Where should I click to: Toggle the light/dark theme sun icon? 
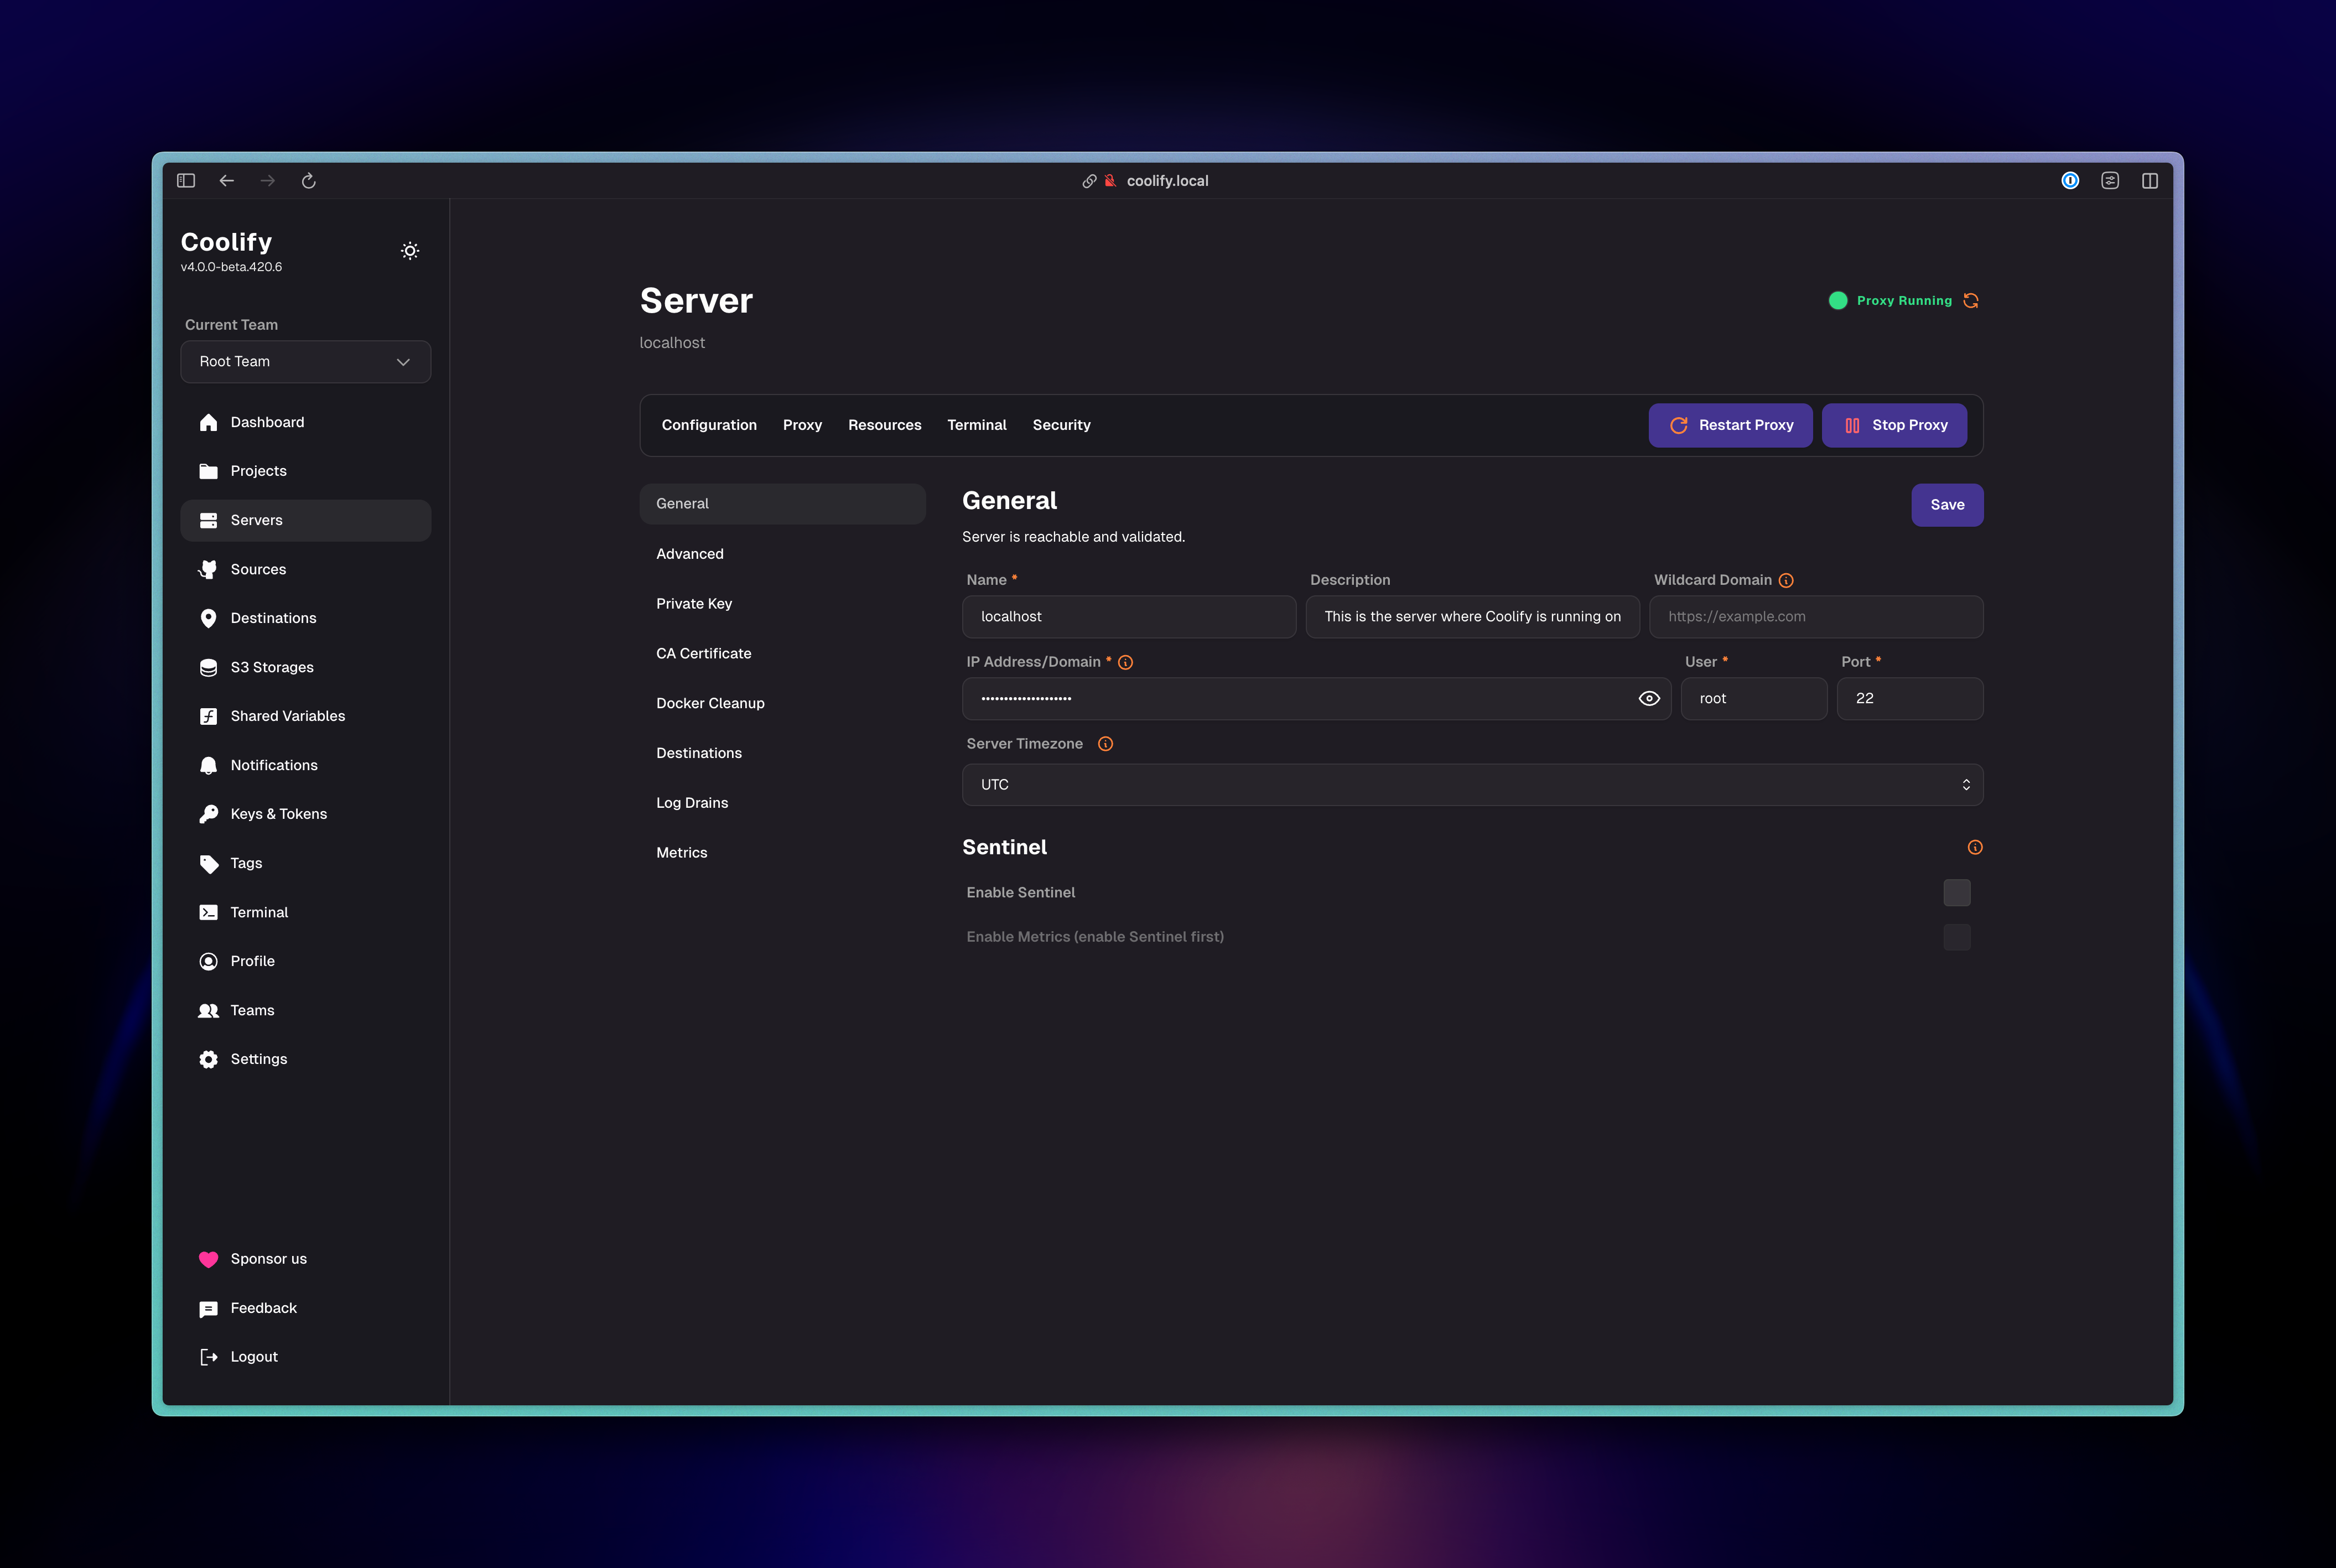[x=410, y=251]
